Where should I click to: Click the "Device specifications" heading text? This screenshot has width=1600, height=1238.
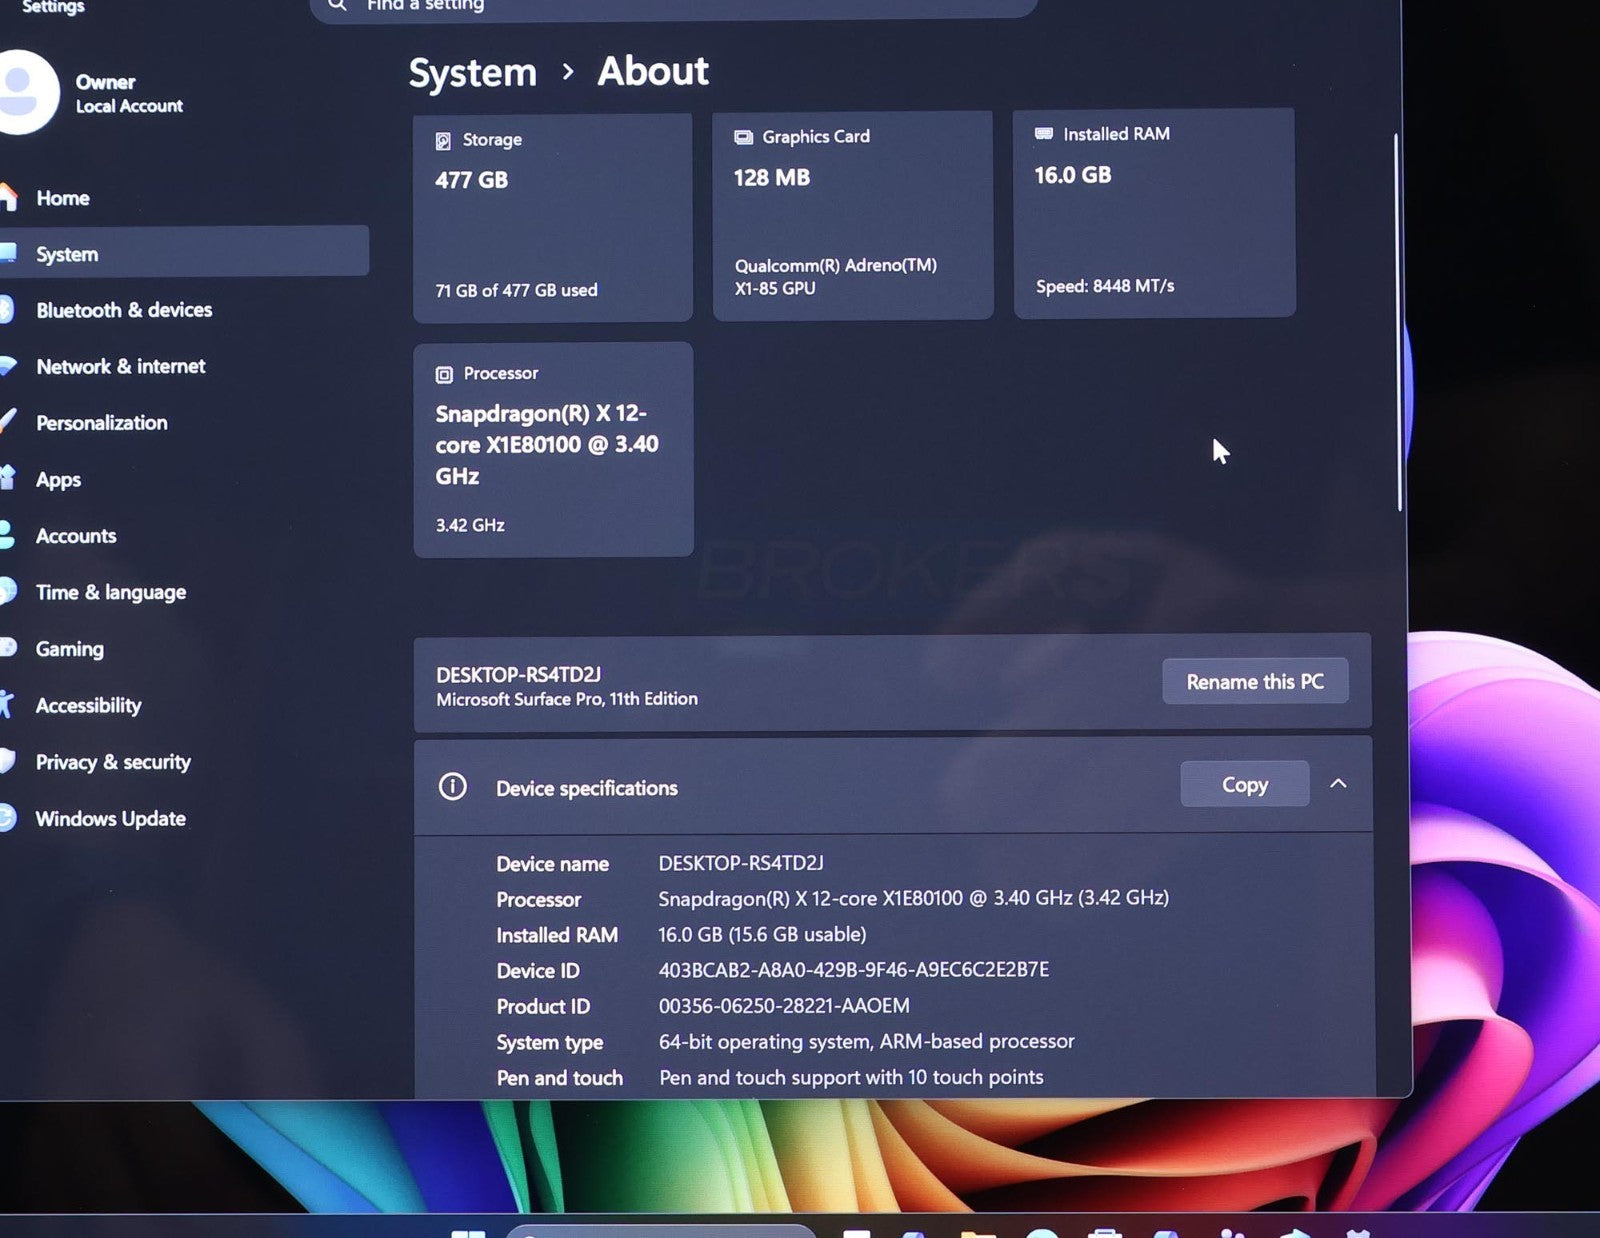pyautogui.click(x=587, y=788)
